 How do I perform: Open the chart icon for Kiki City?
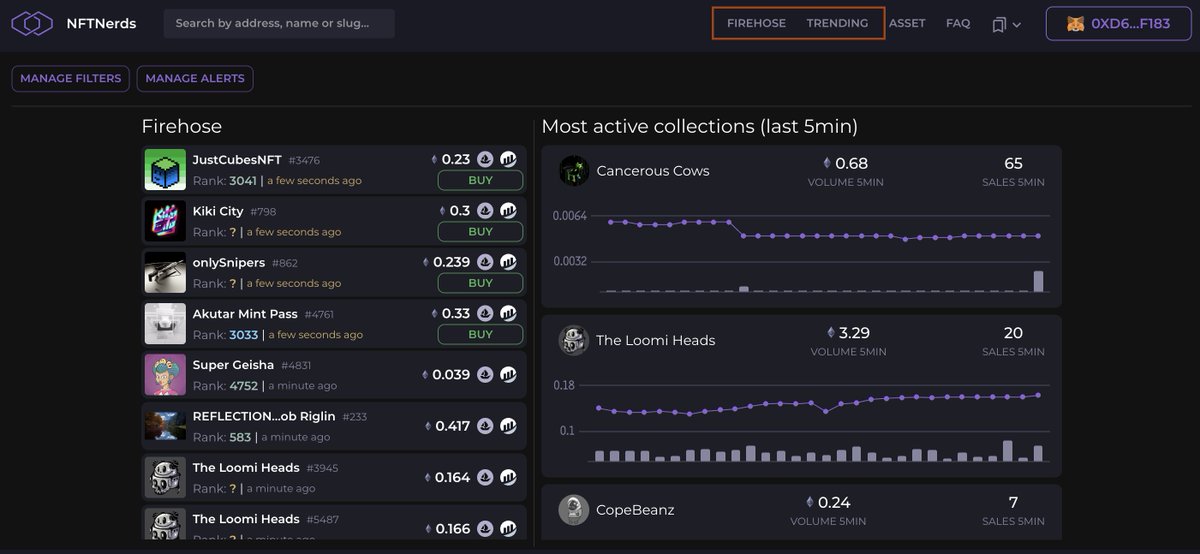pyautogui.click(x=508, y=211)
